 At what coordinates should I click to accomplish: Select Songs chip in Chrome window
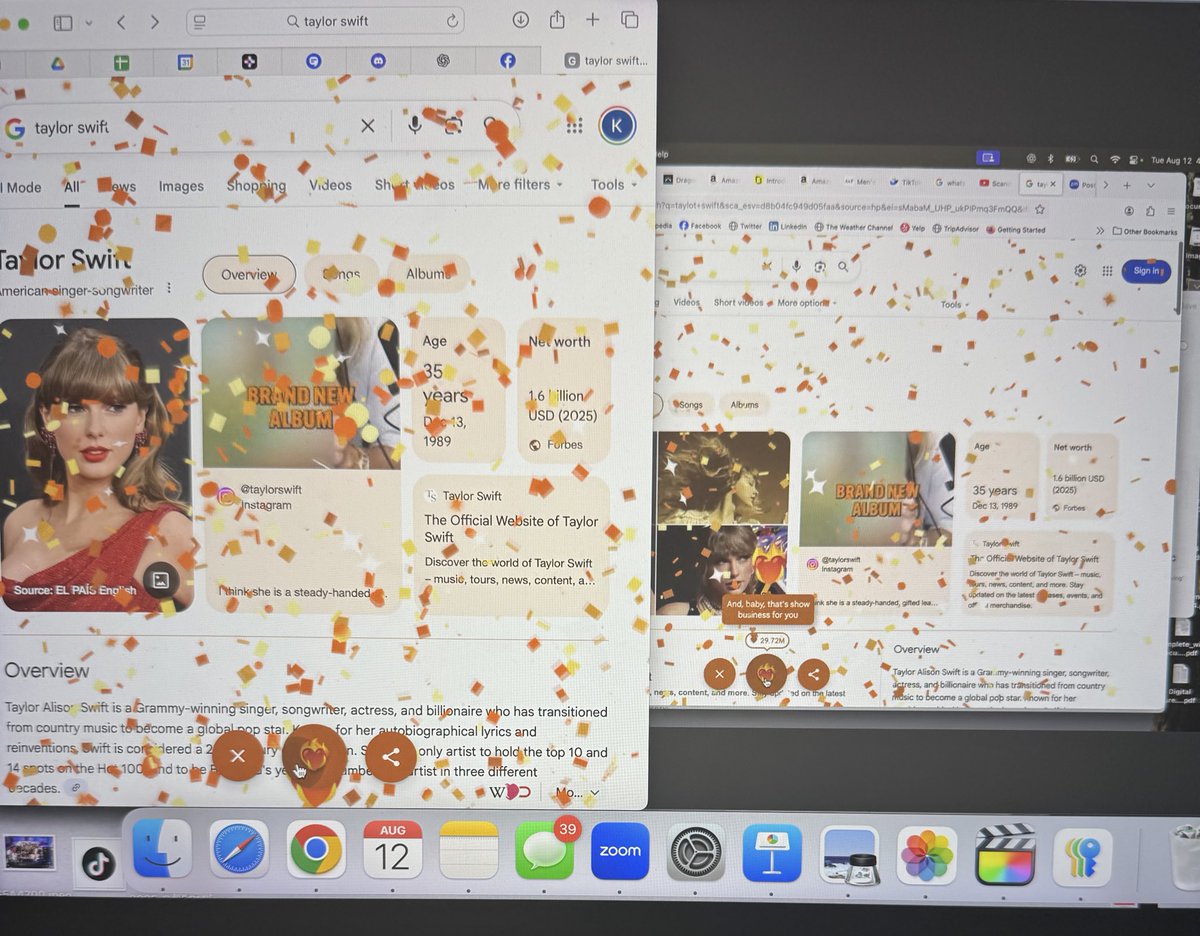click(690, 405)
